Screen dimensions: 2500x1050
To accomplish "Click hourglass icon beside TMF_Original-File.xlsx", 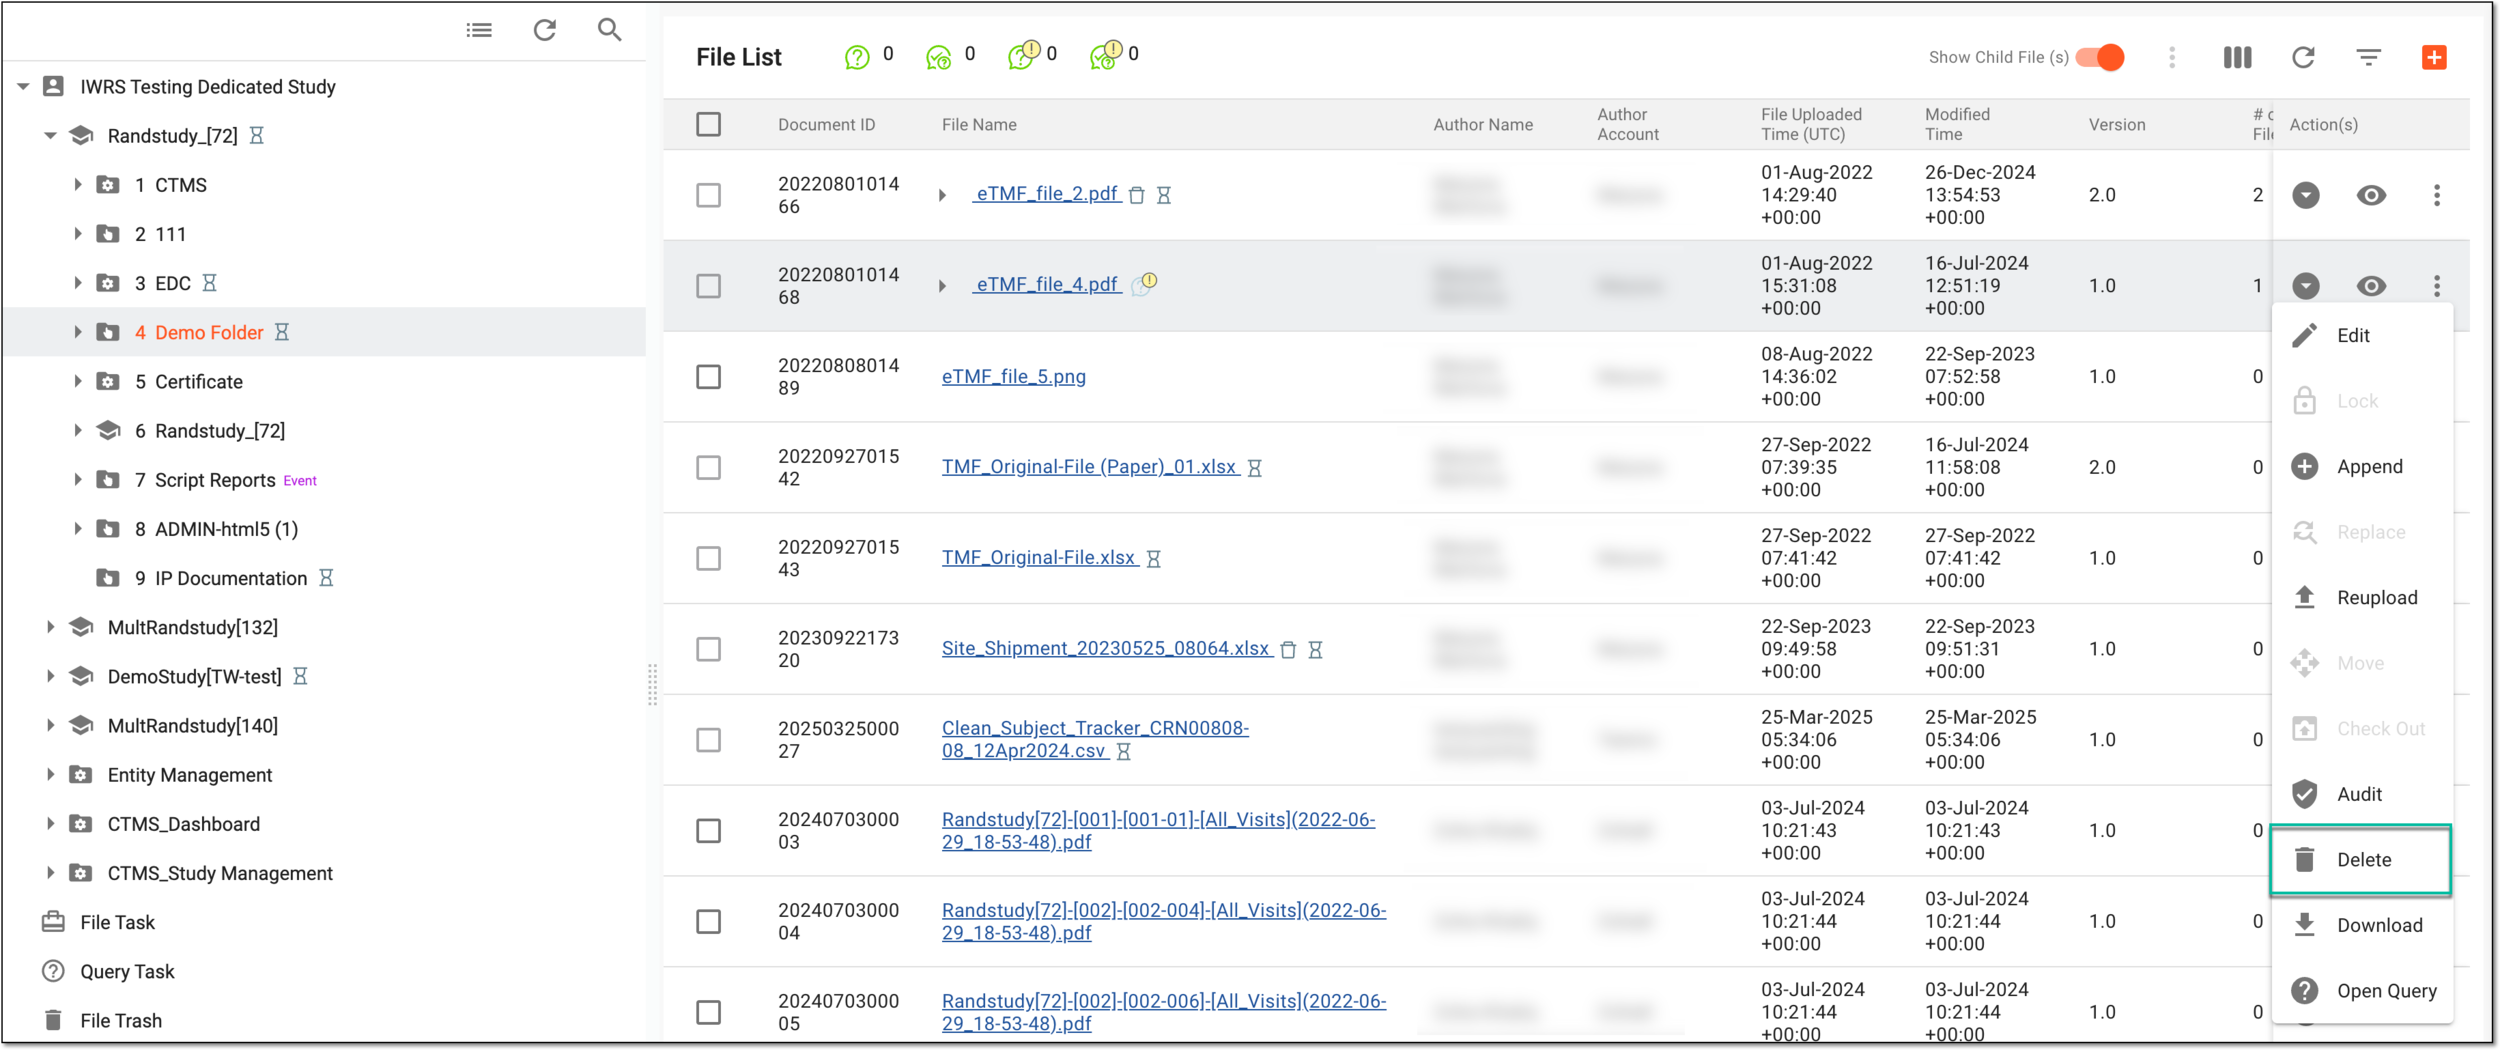I will click(x=1154, y=558).
